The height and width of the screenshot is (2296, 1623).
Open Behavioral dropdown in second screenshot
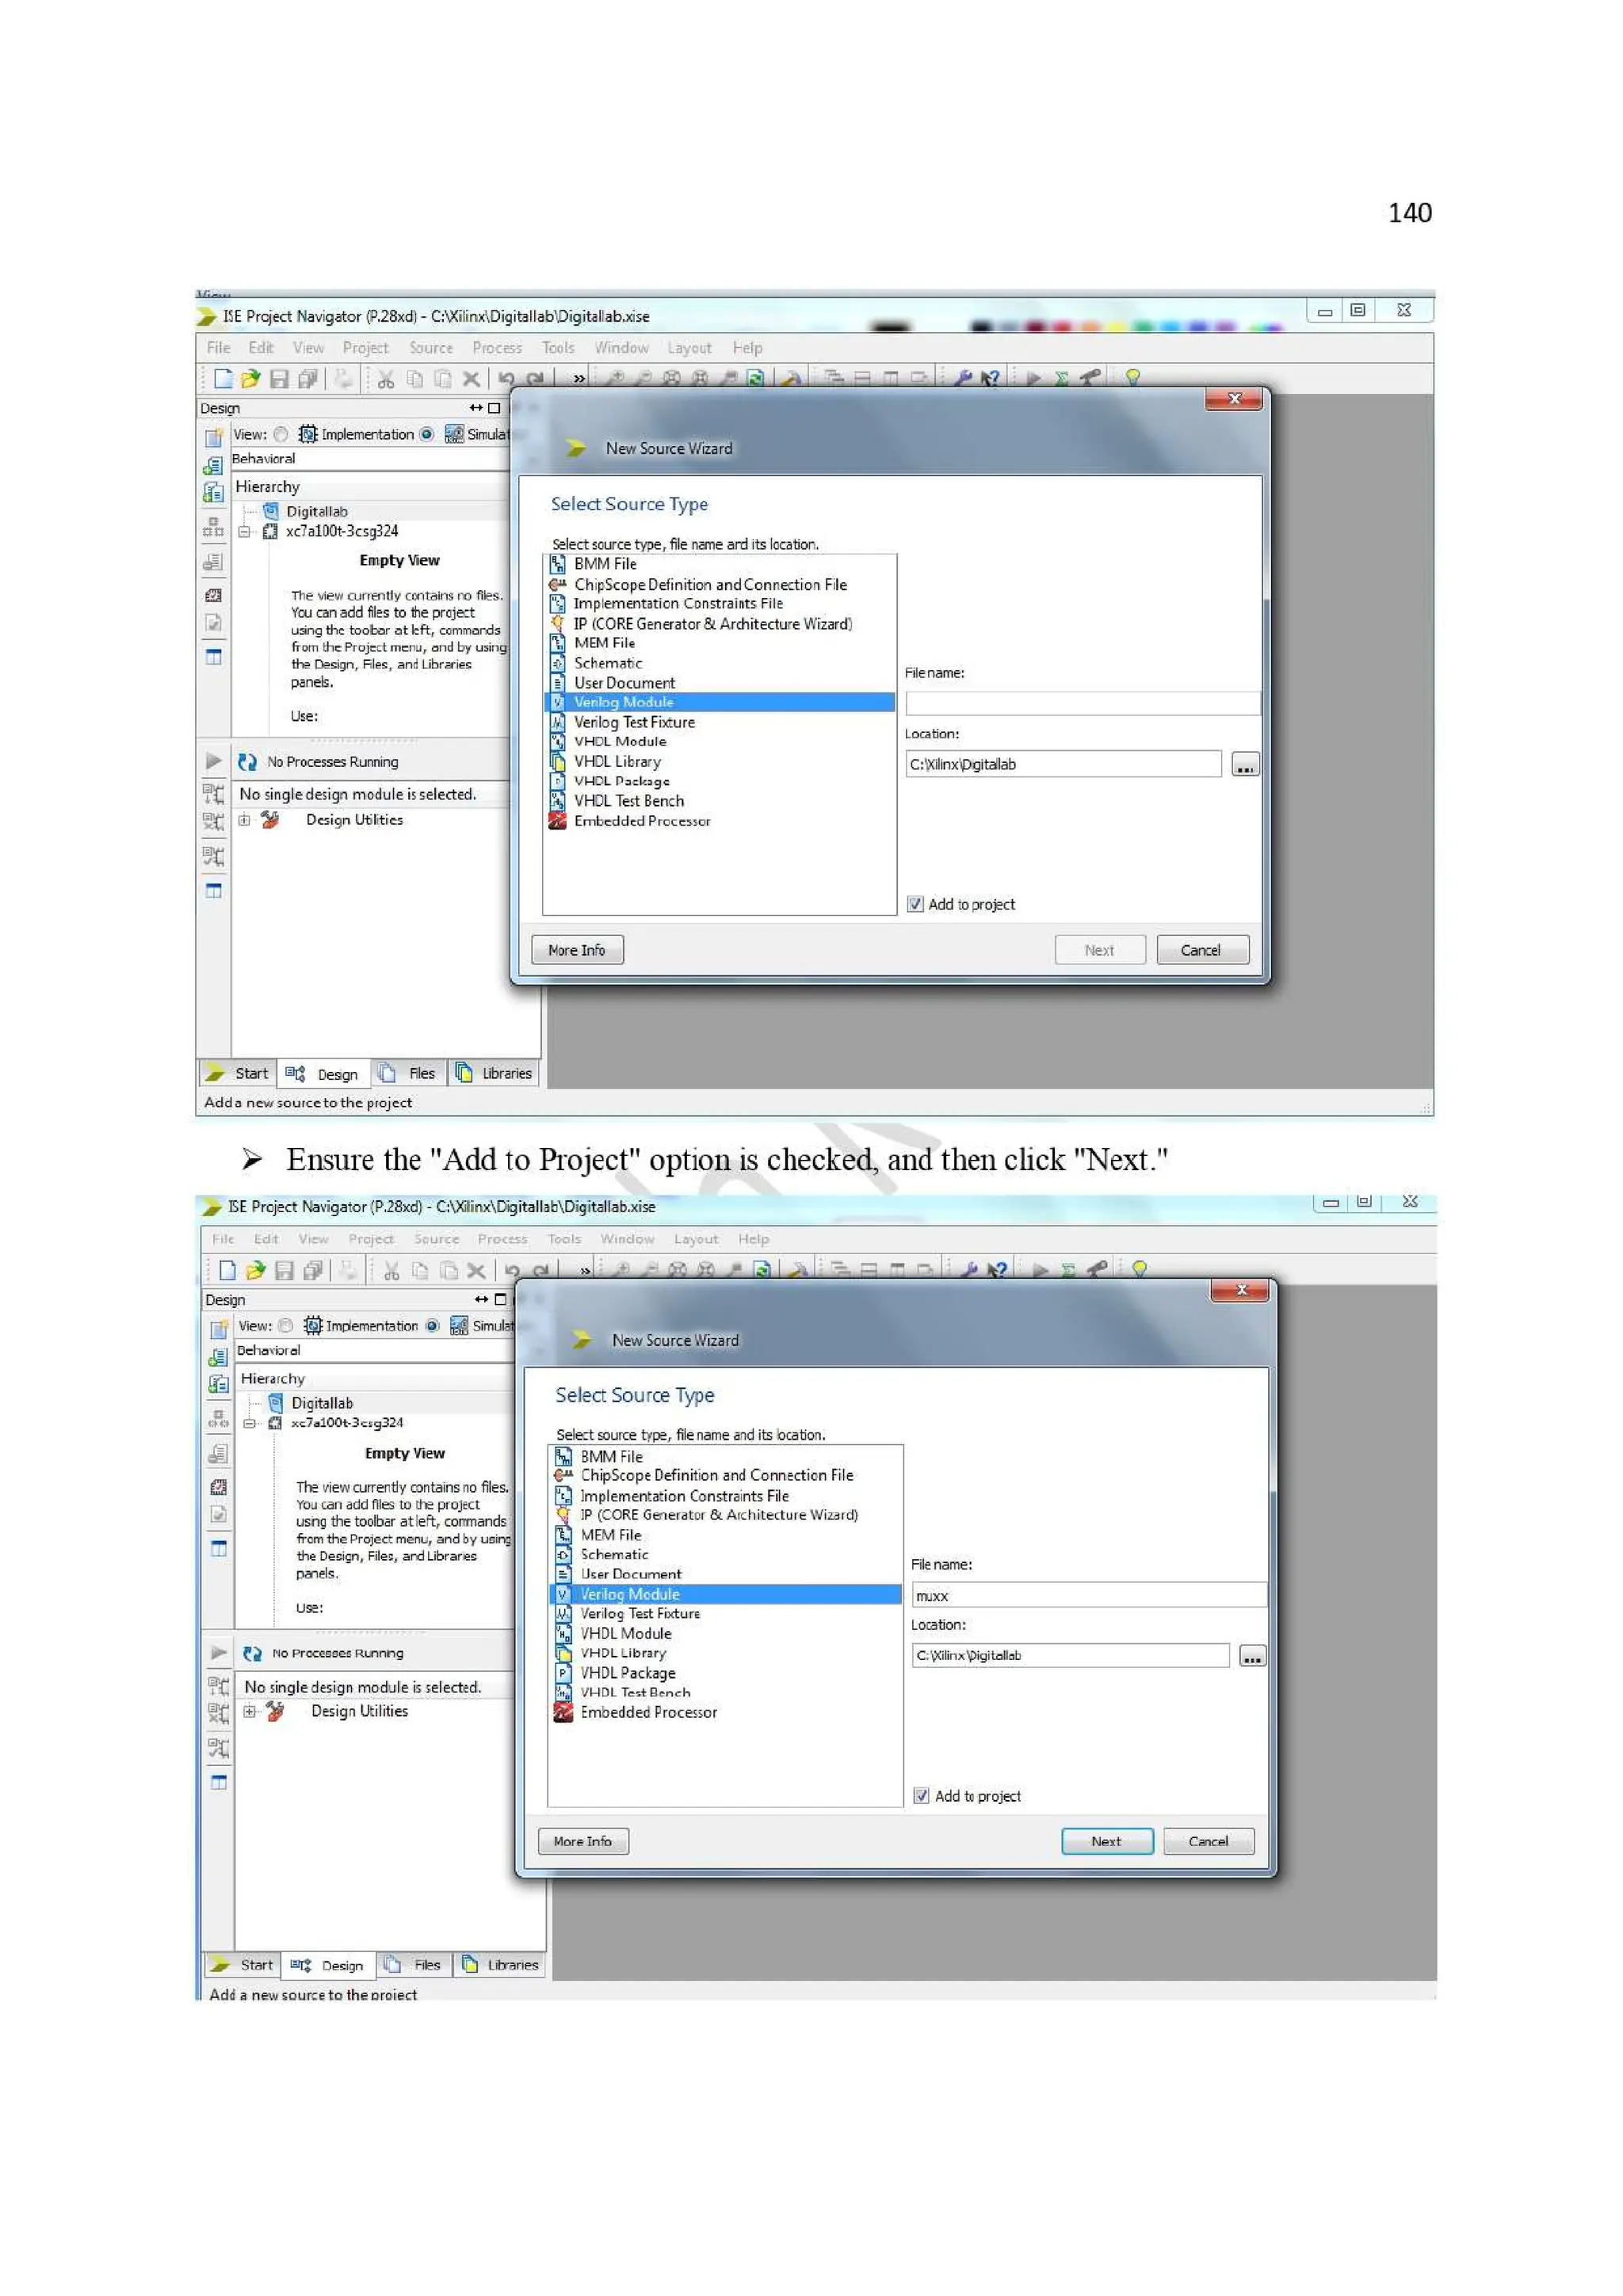pyautogui.click(x=375, y=1351)
